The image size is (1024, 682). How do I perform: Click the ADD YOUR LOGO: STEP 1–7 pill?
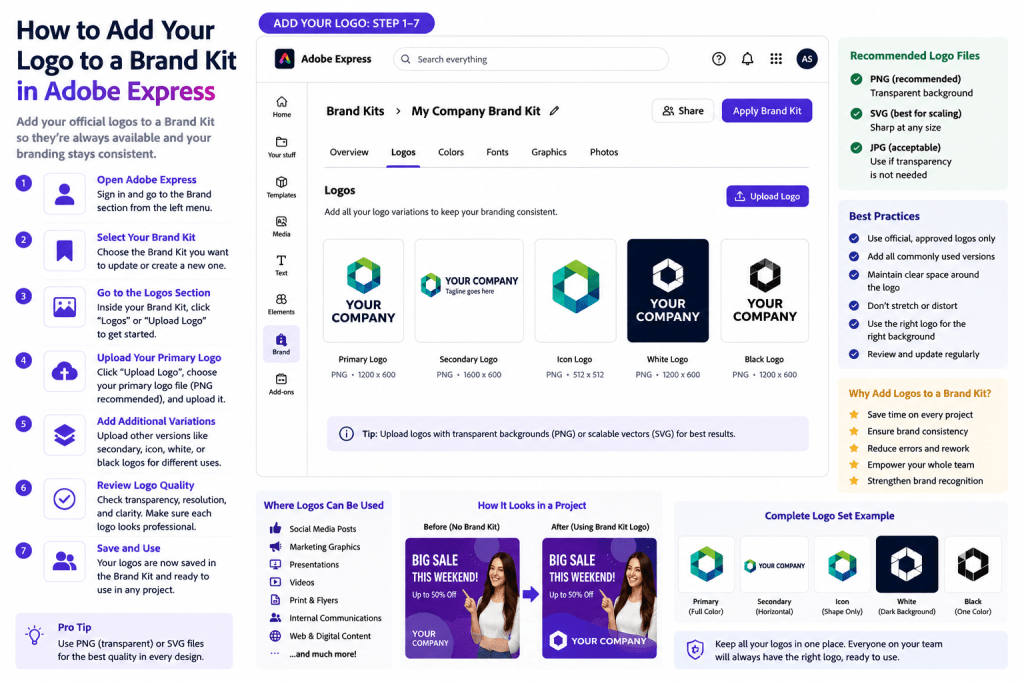pos(347,23)
